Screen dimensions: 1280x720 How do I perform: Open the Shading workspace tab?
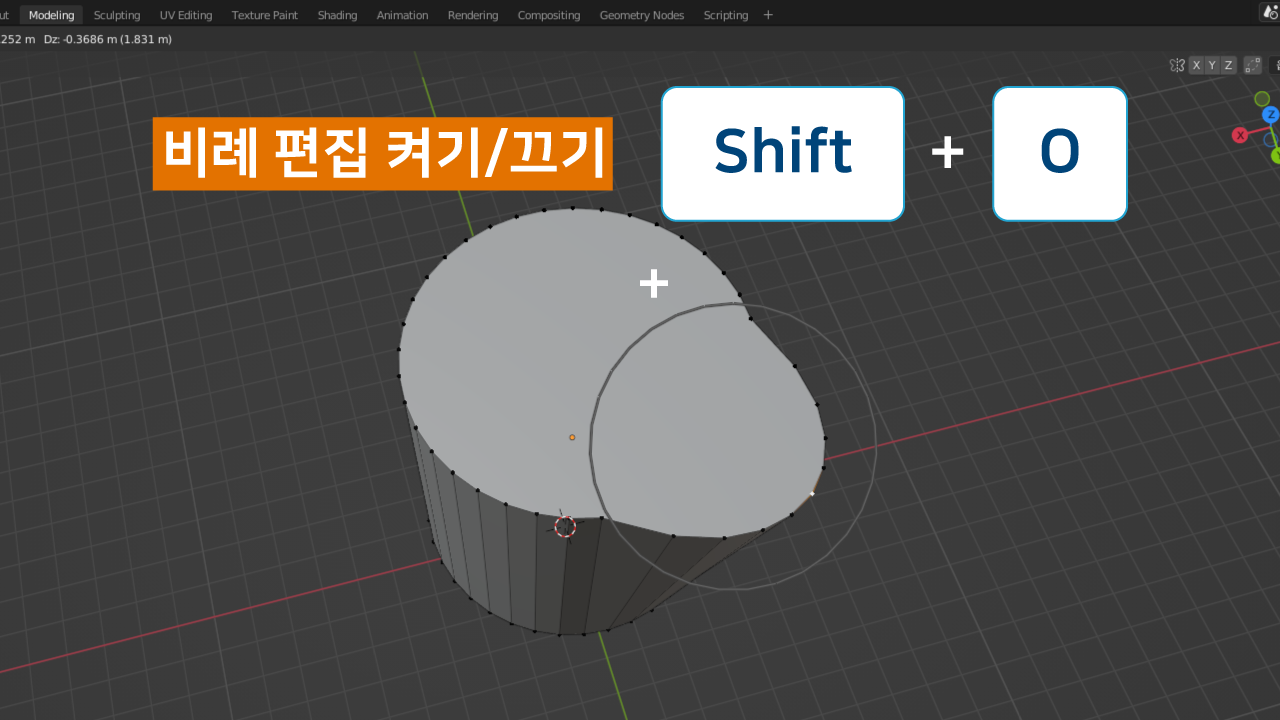[337, 15]
